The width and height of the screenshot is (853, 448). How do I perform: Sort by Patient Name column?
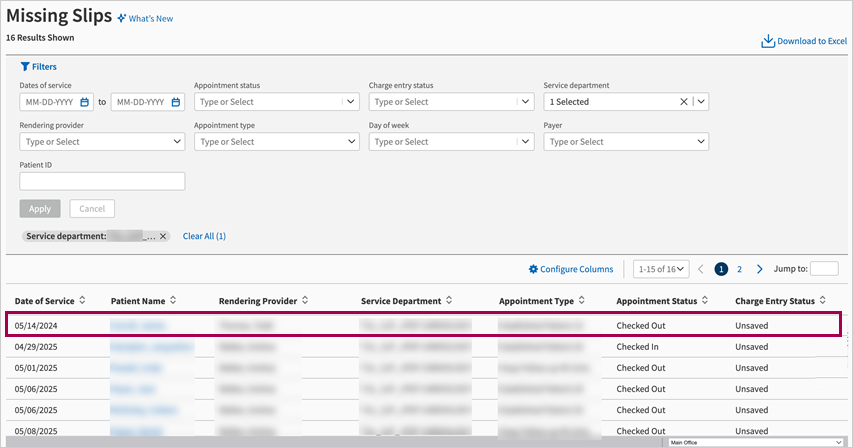(x=173, y=300)
